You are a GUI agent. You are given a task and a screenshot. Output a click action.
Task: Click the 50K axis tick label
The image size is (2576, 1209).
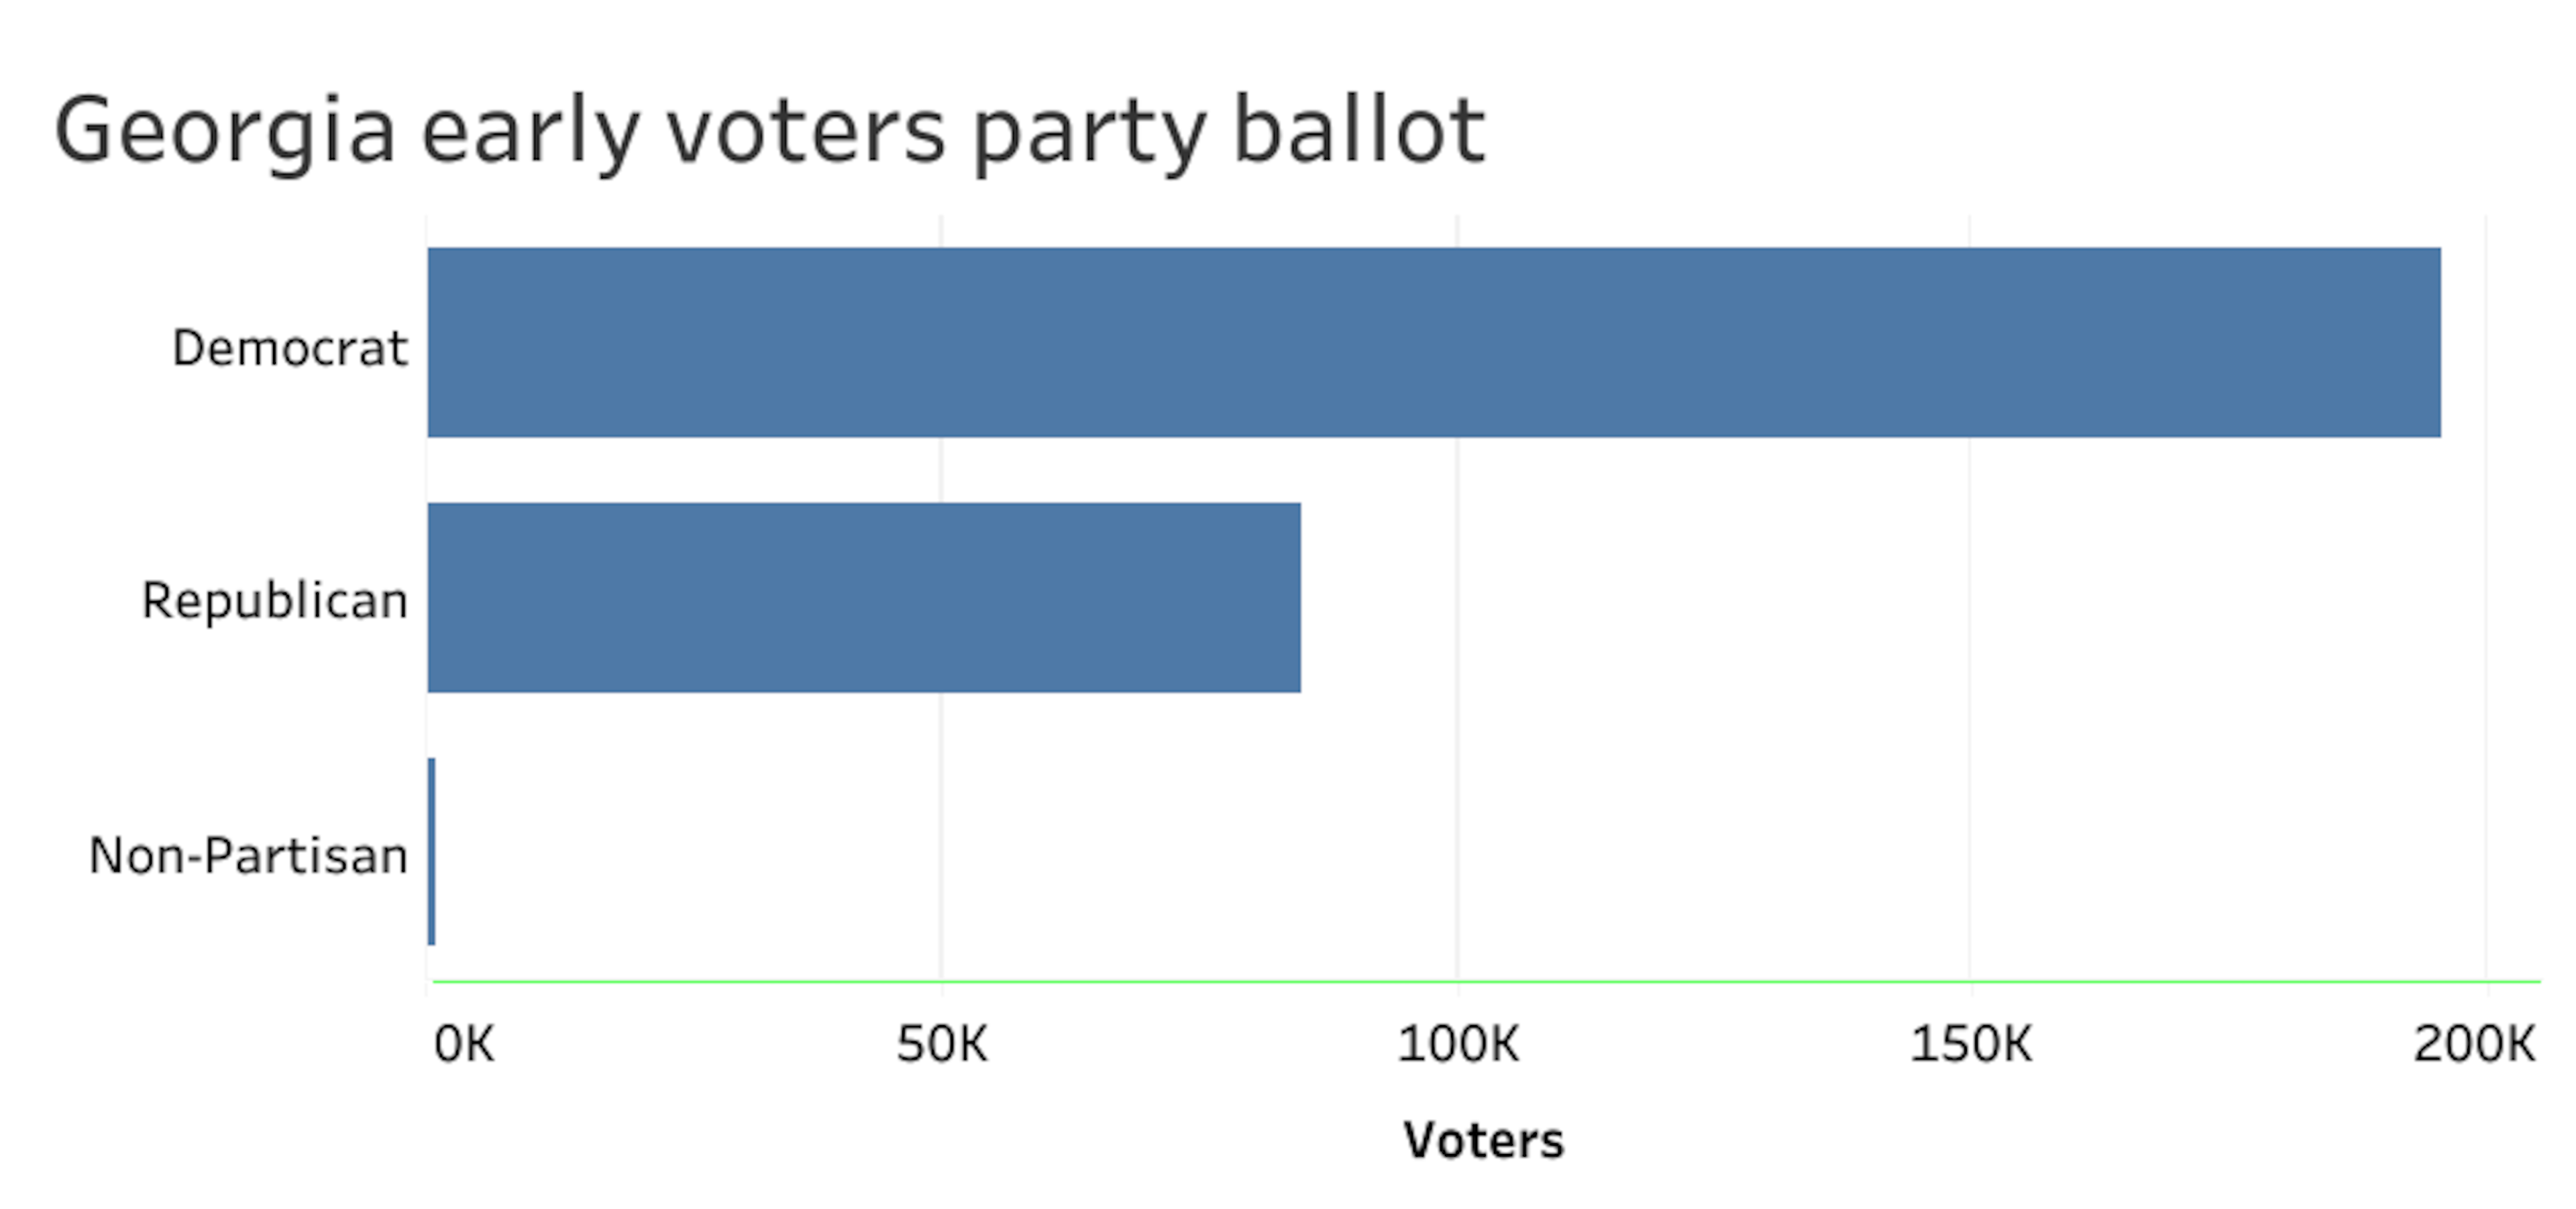click(x=941, y=1045)
